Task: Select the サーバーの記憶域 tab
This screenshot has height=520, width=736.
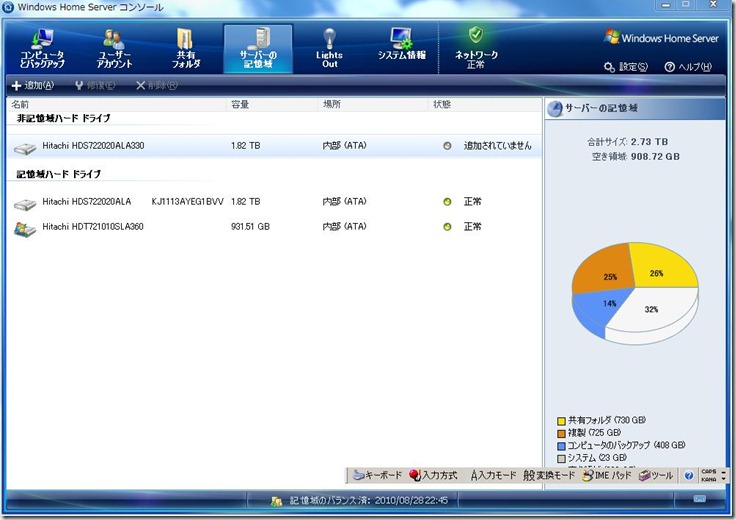Action: coord(258,49)
